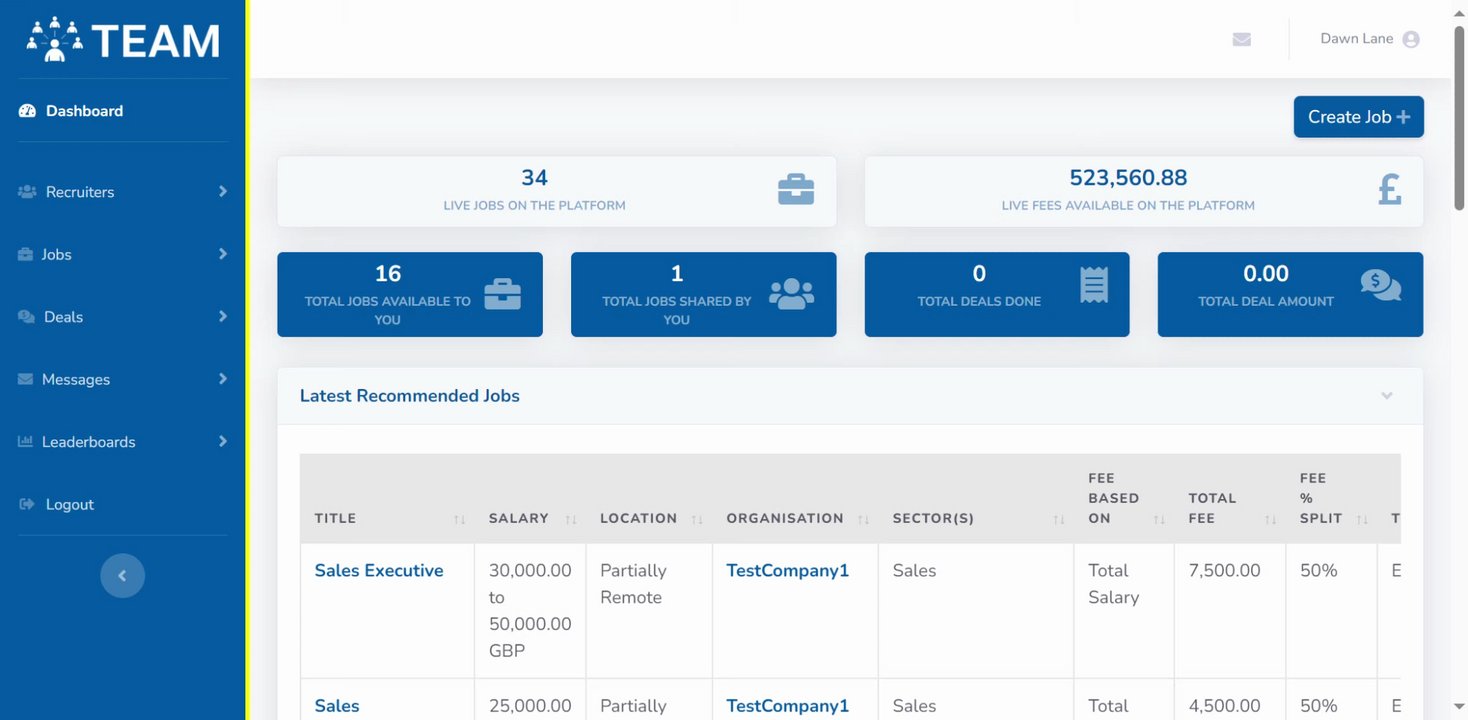Click the user avatar icon beside Dawn Lane
Screen dimensions: 1468x720
point(1411,40)
